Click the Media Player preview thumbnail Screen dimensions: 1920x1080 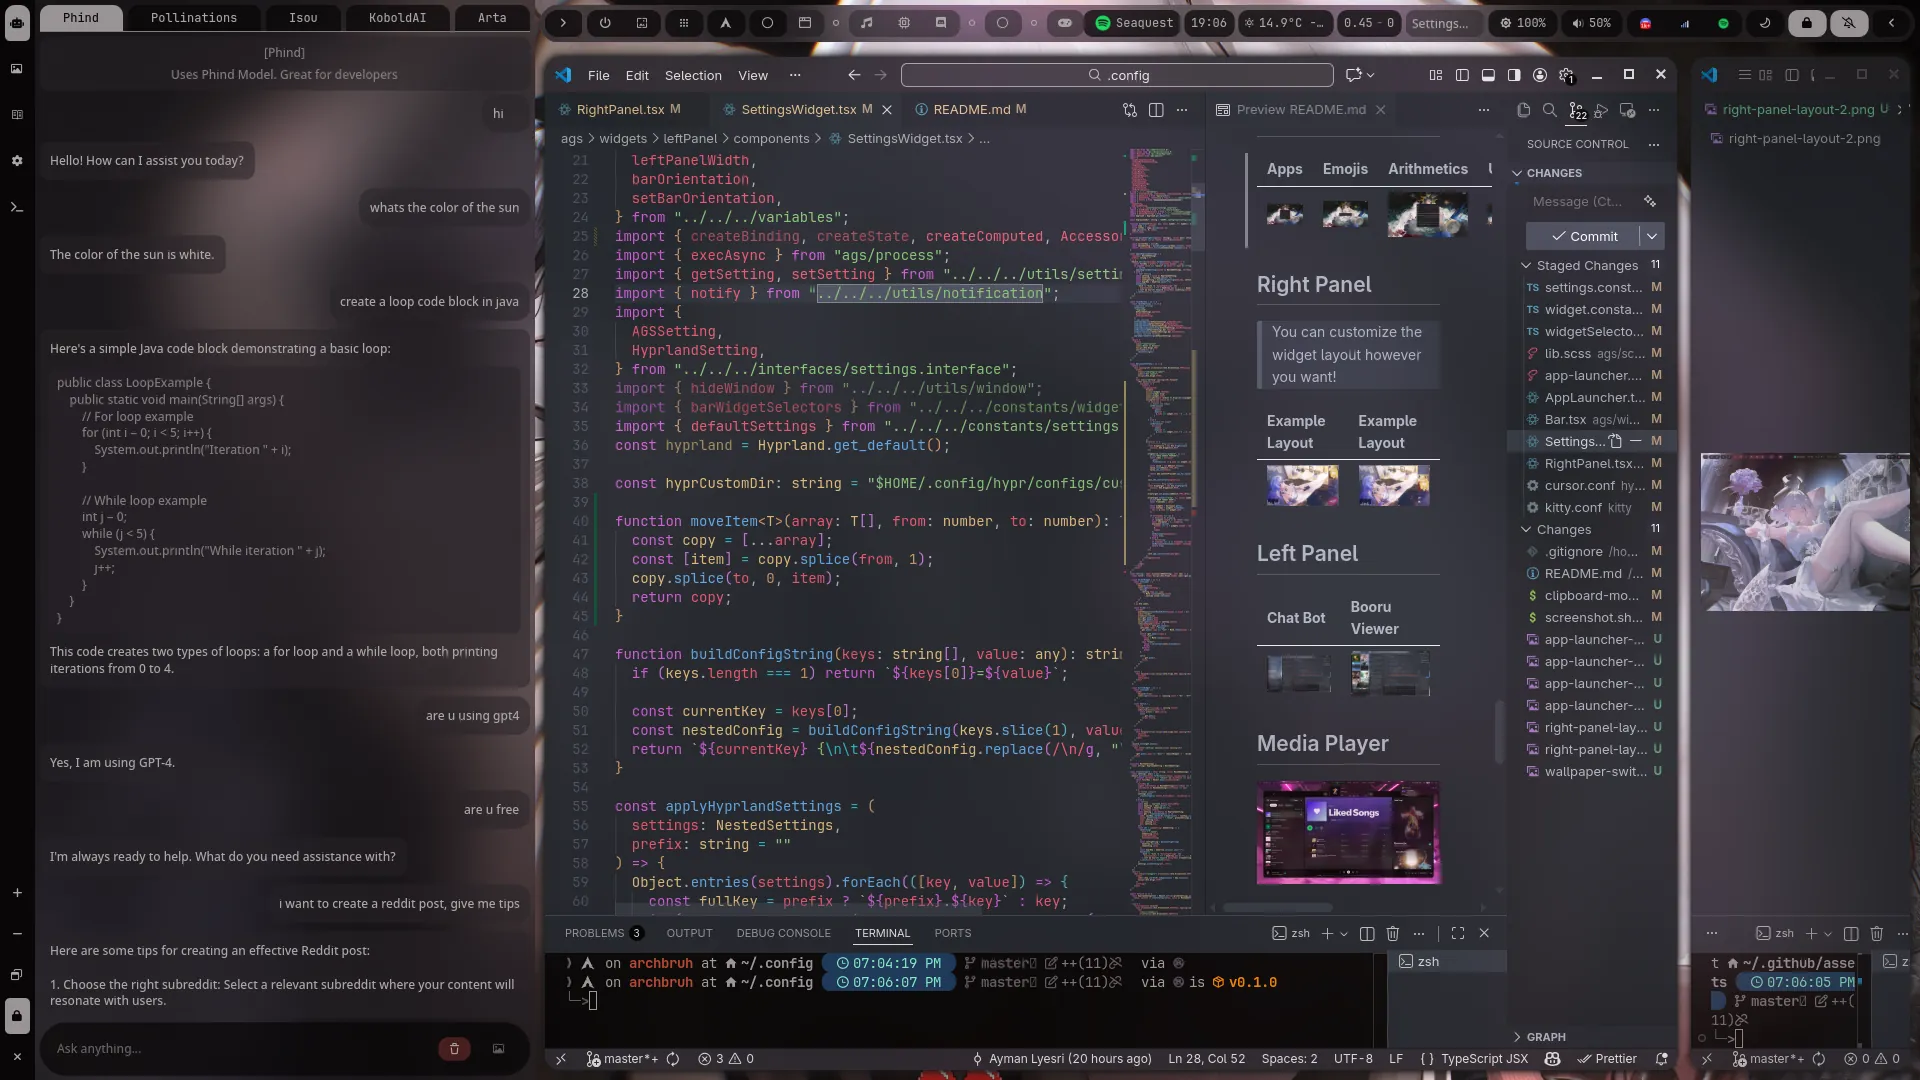1348,832
